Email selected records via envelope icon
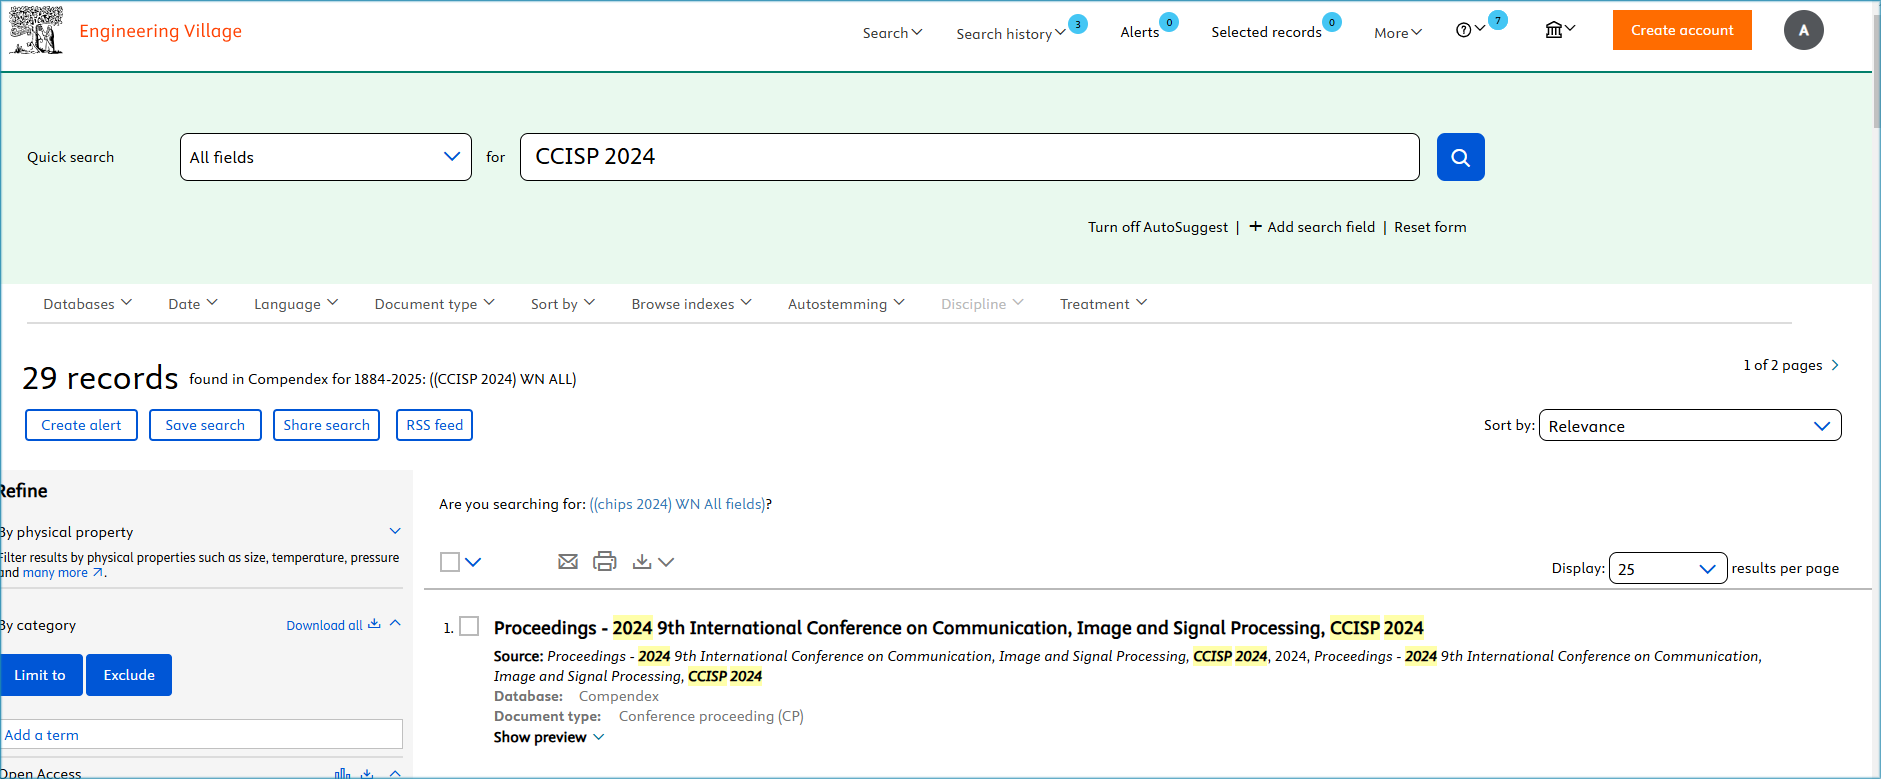1881x779 pixels. coord(568,562)
